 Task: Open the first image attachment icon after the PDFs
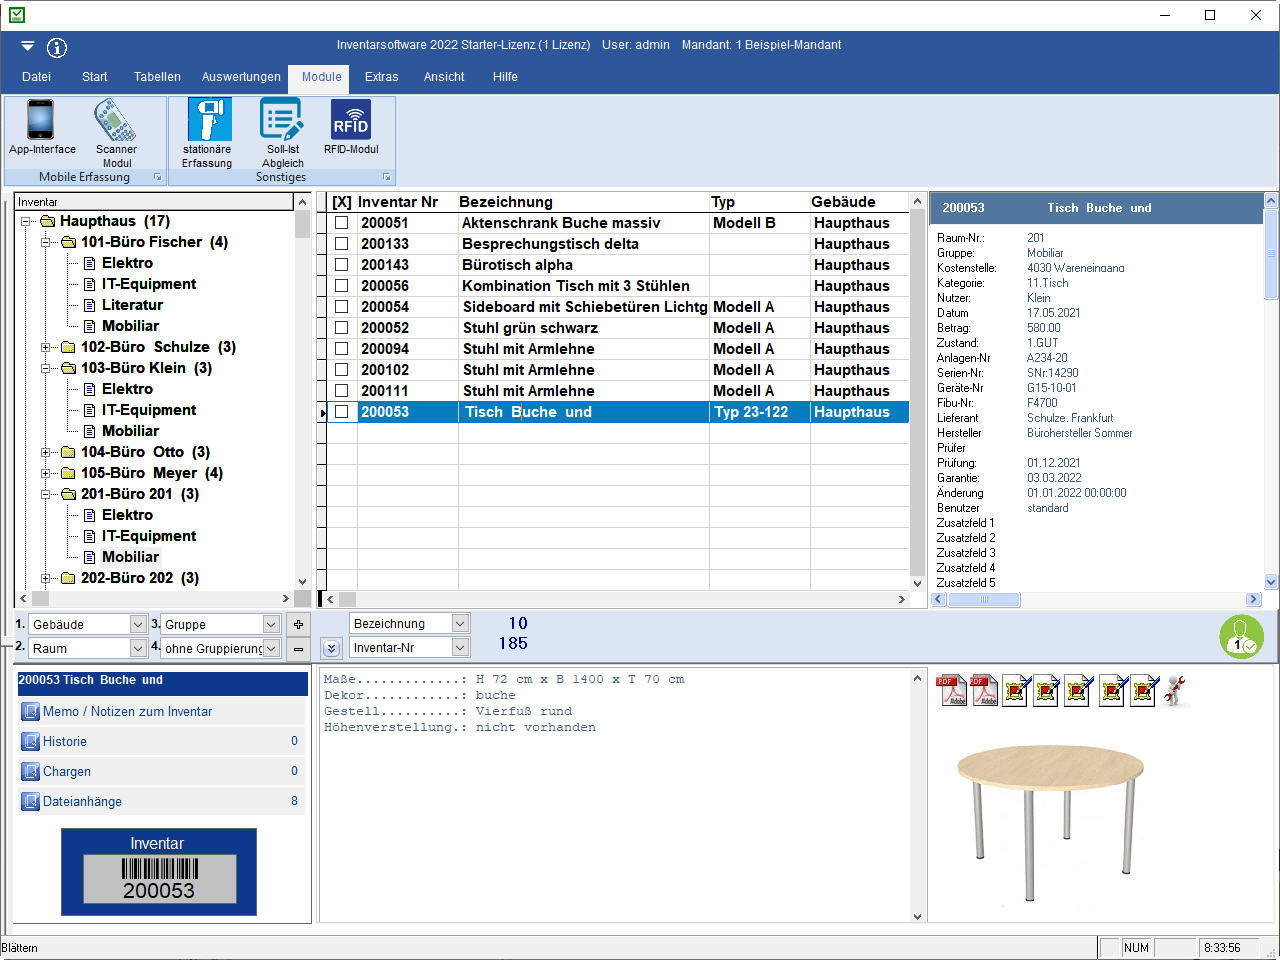tap(1016, 690)
